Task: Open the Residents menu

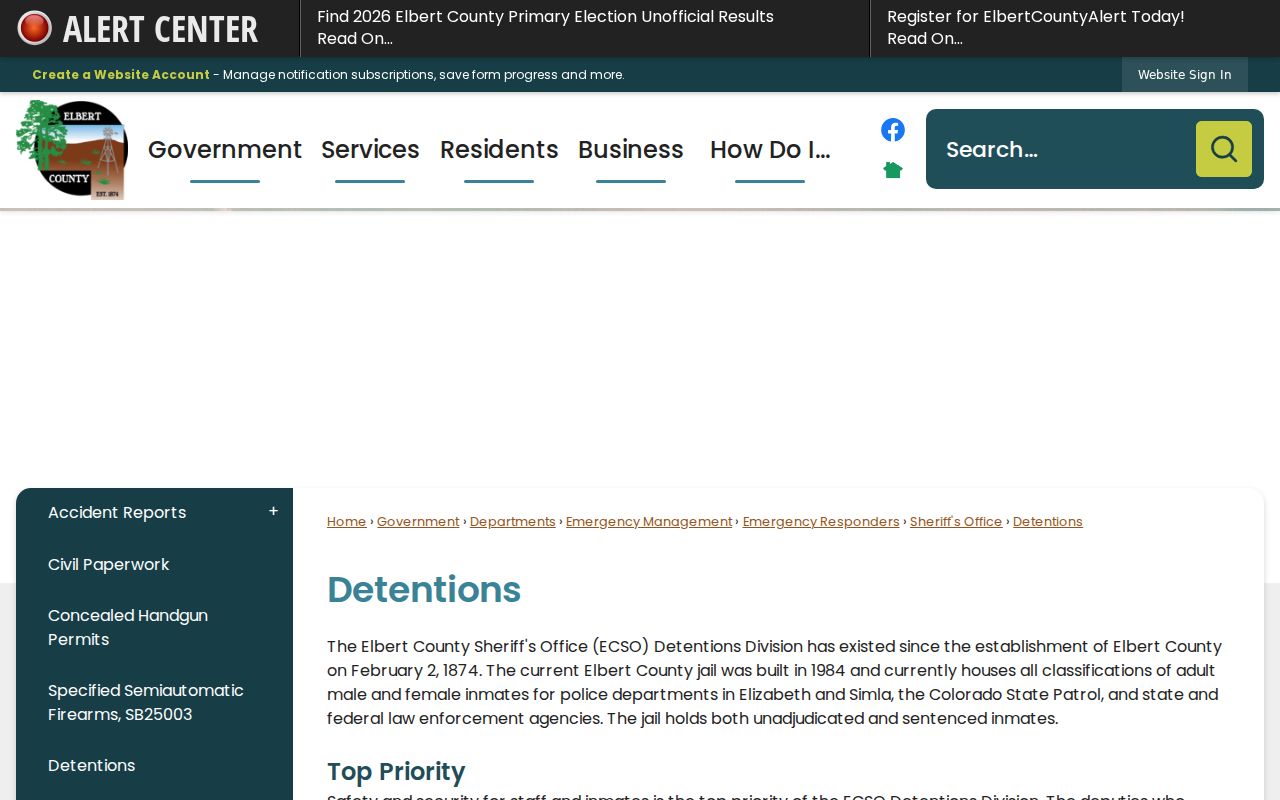Action: pos(499,150)
